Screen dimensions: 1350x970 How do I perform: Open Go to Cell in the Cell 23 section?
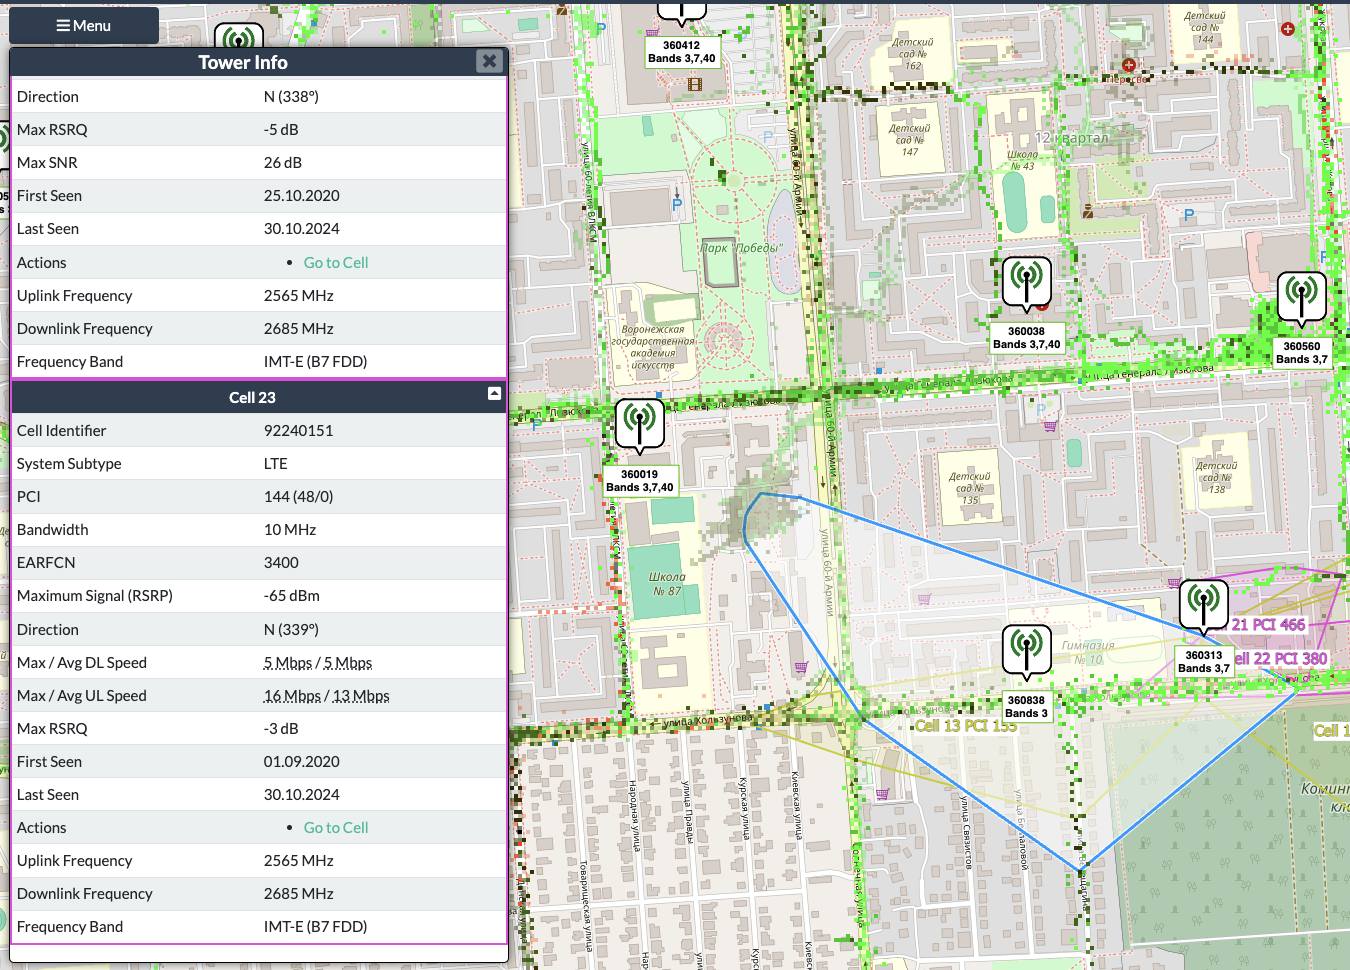click(335, 827)
